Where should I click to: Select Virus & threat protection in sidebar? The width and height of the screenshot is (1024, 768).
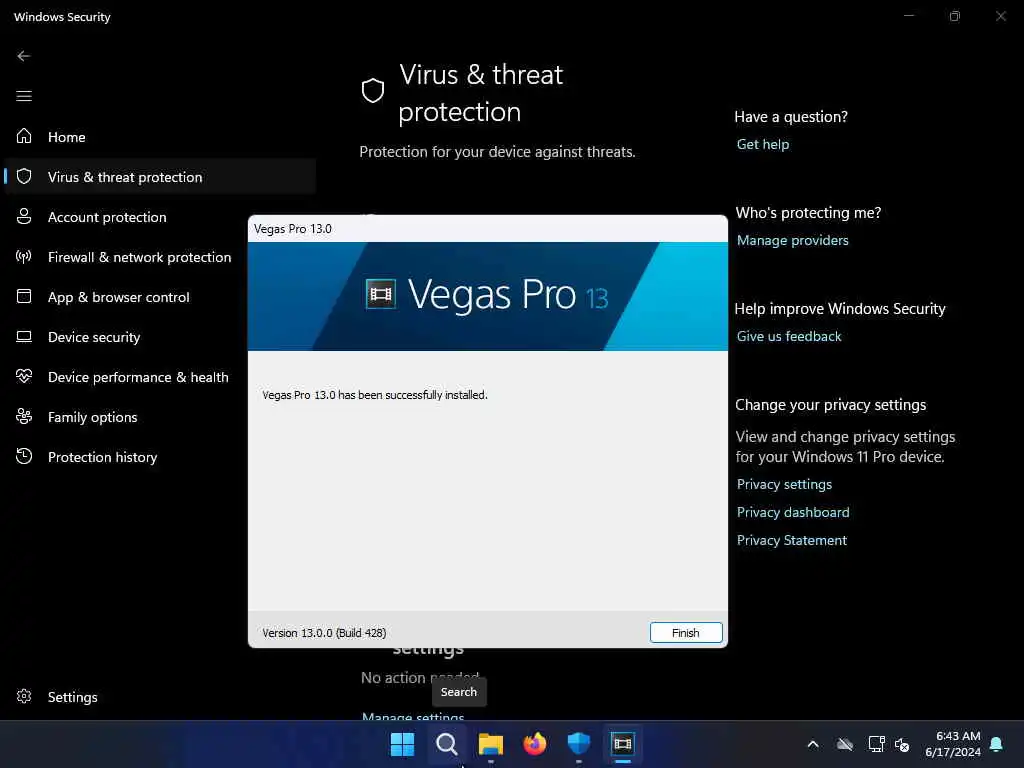click(x=160, y=177)
